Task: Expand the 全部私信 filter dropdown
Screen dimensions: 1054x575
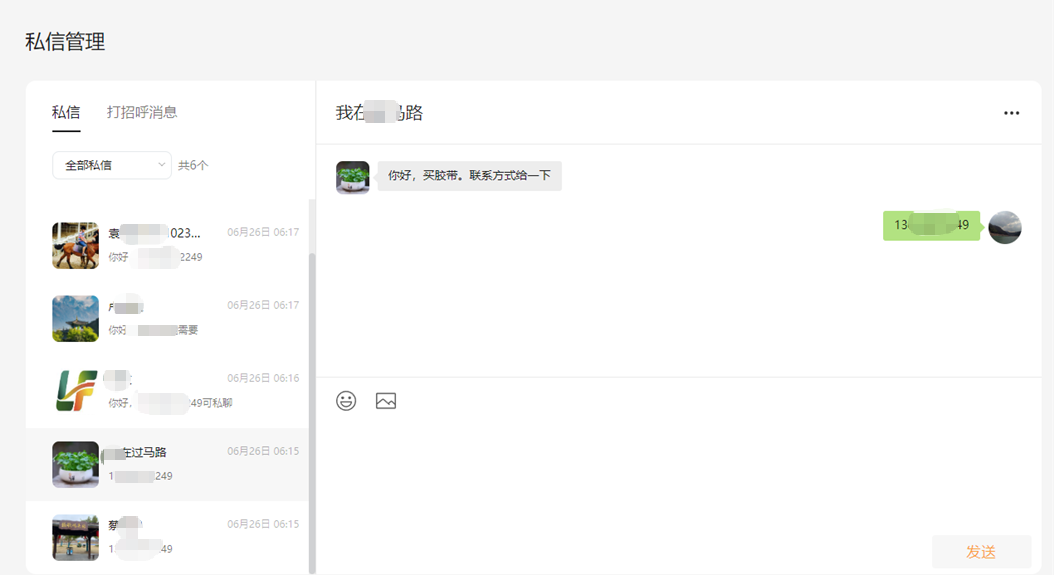Action: 112,165
